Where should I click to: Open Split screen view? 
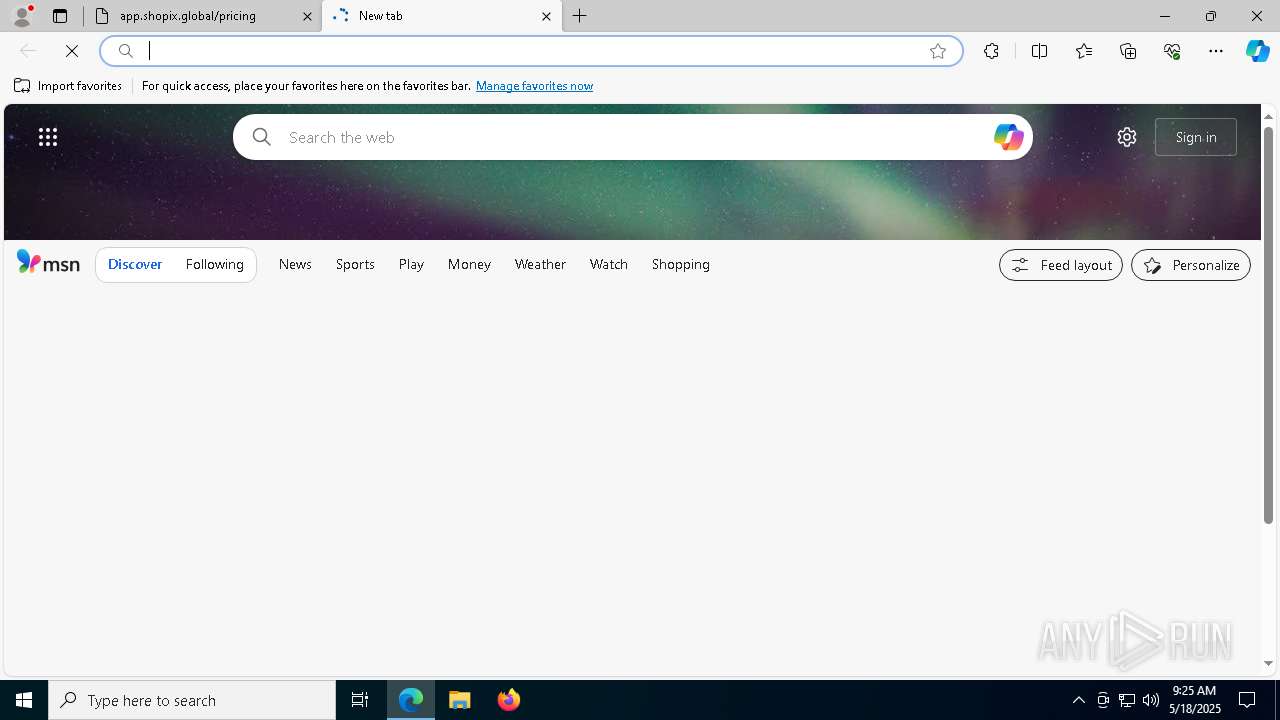pyautogui.click(x=1039, y=51)
